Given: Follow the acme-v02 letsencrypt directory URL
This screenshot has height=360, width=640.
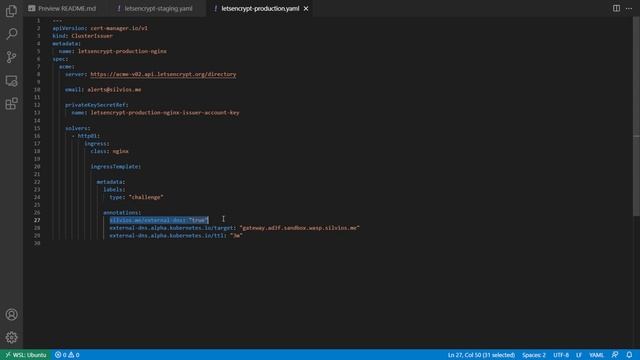Looking at the screenshot, I should (163, 74).
